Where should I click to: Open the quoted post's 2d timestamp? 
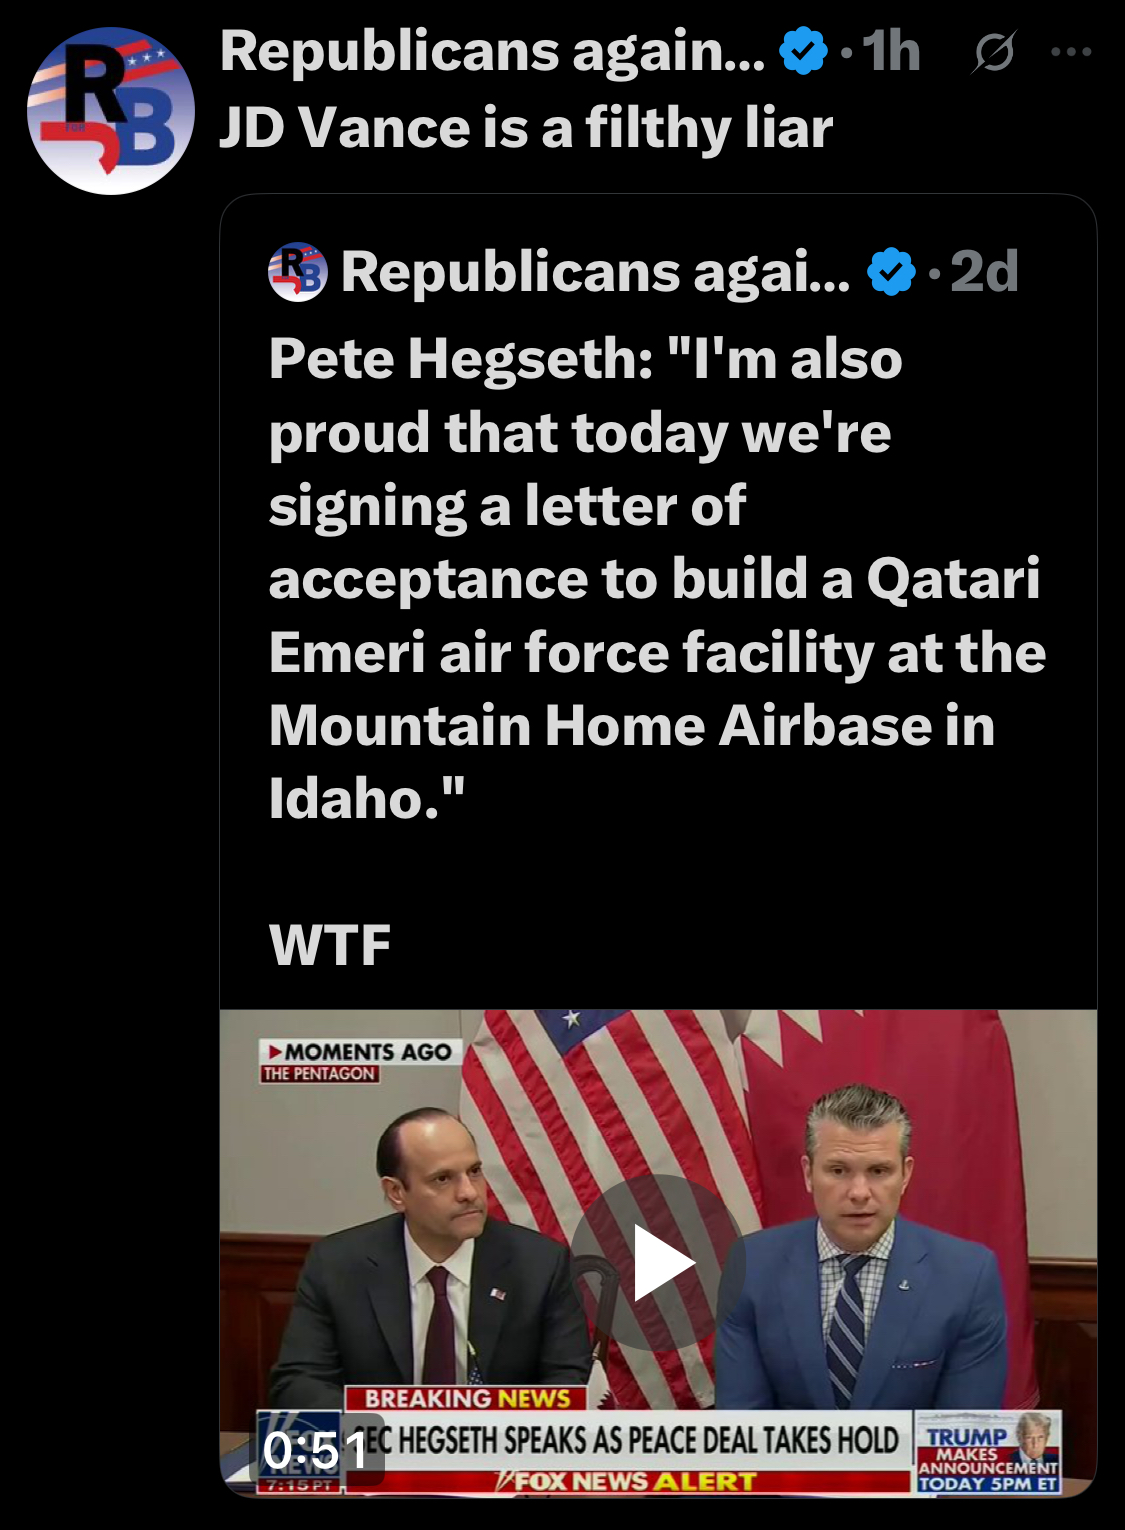(x=984, y=272)
